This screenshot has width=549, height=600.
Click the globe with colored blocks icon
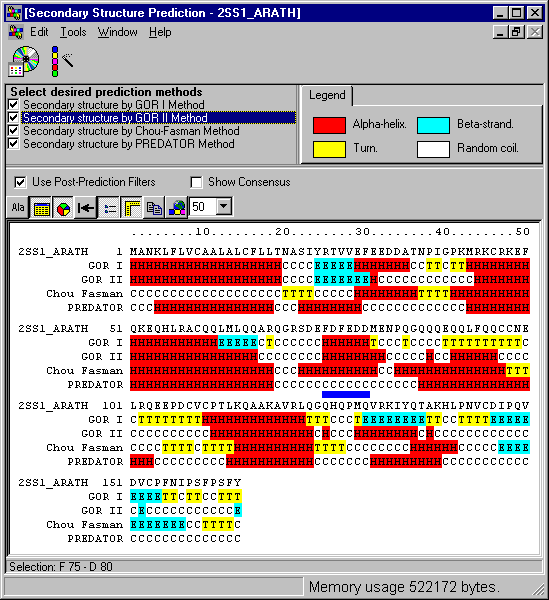click(x=177, y=208)
